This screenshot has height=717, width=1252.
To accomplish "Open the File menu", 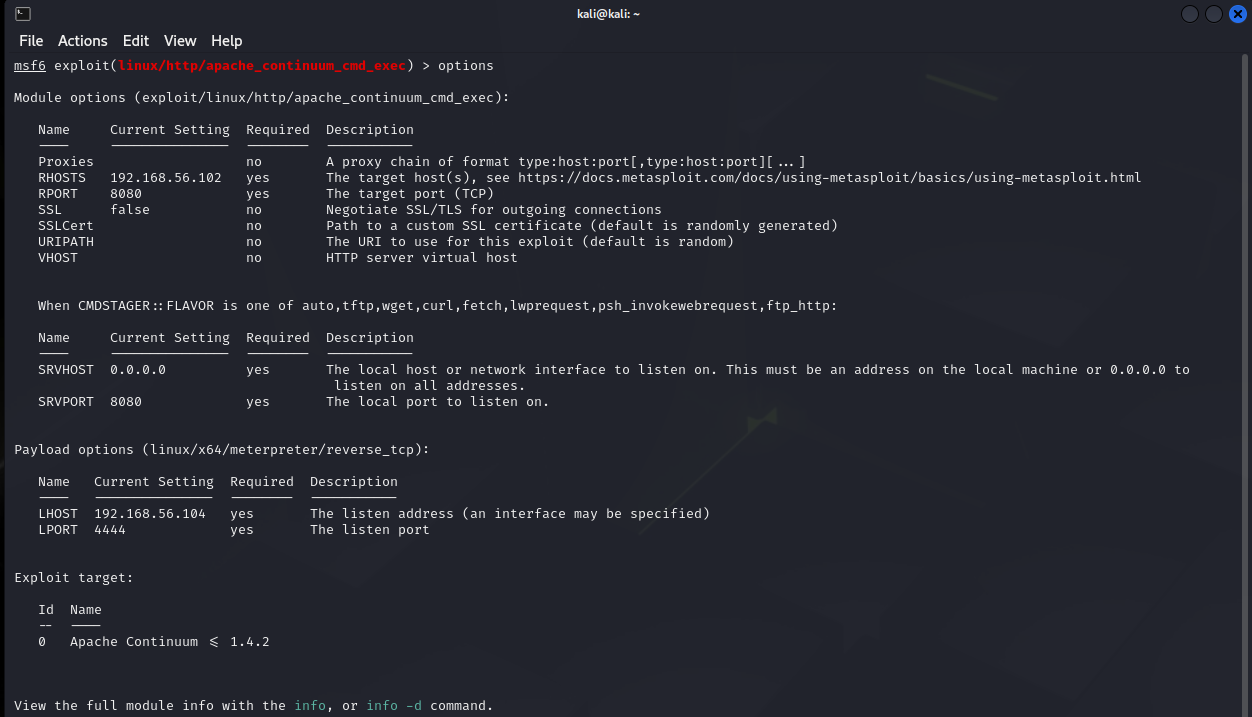I will tap(31, 41).
